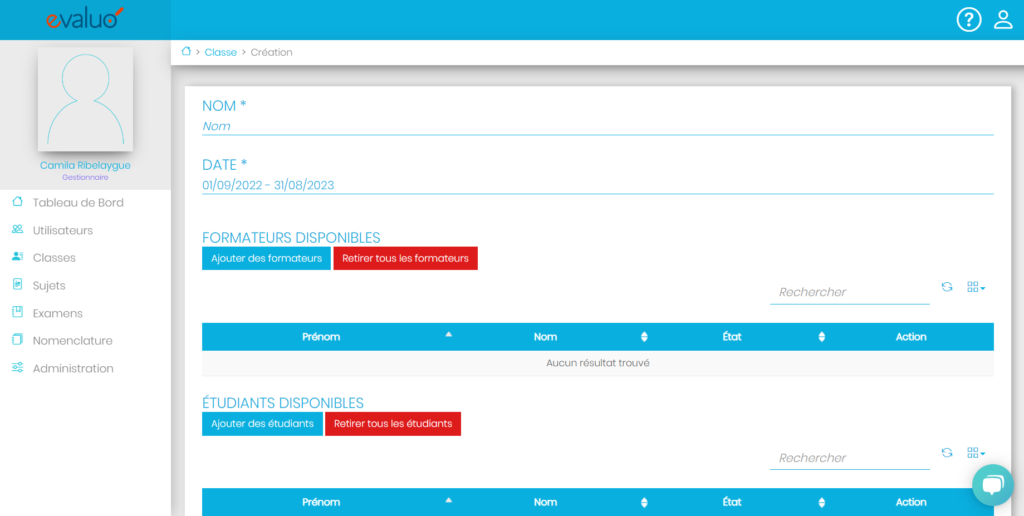Open the help question mark icon

pyautogui.click(x=968, y=20)
